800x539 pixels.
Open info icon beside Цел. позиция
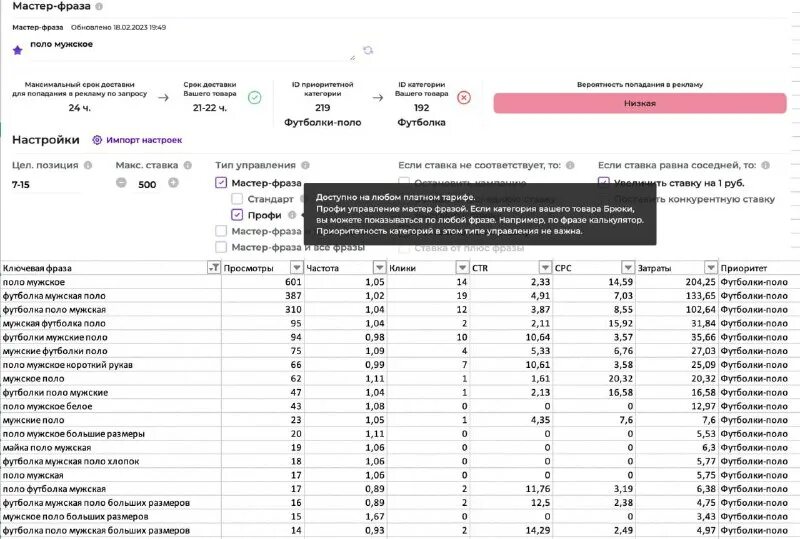pyautogui.click(x=88, y=165)
